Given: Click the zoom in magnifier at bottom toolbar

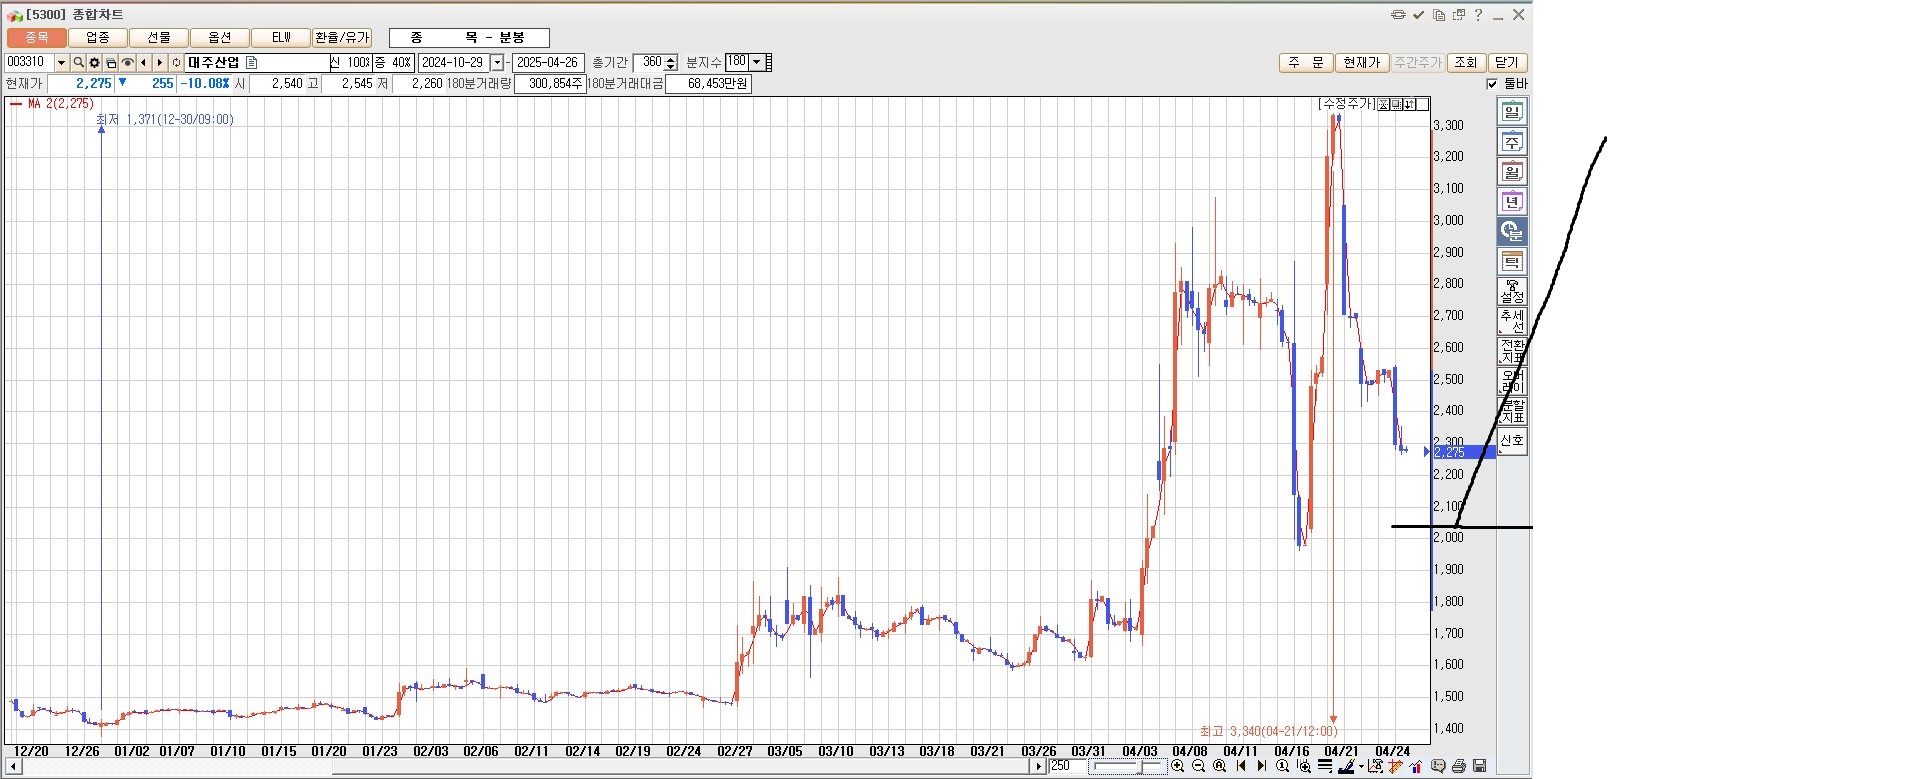Looking at the screenshot, I should (x=1177, y=767).
